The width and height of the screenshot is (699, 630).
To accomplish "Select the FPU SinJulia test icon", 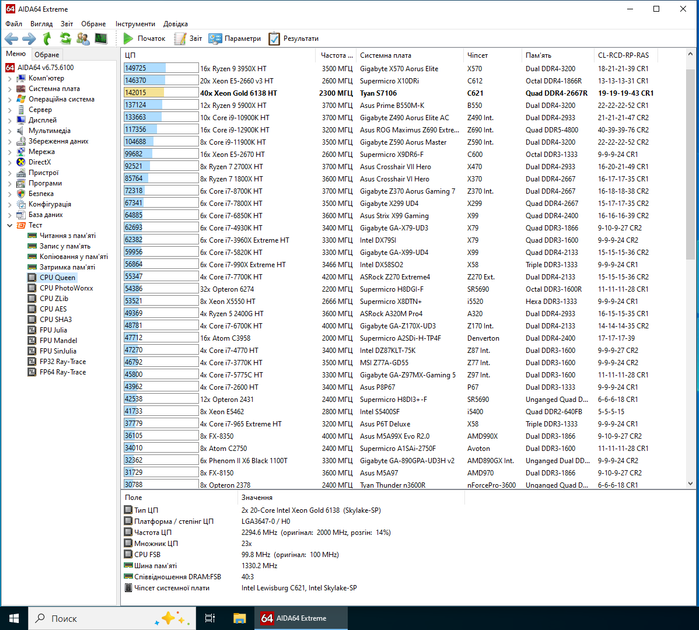I will pyautogui.click(x=32, y=351).
